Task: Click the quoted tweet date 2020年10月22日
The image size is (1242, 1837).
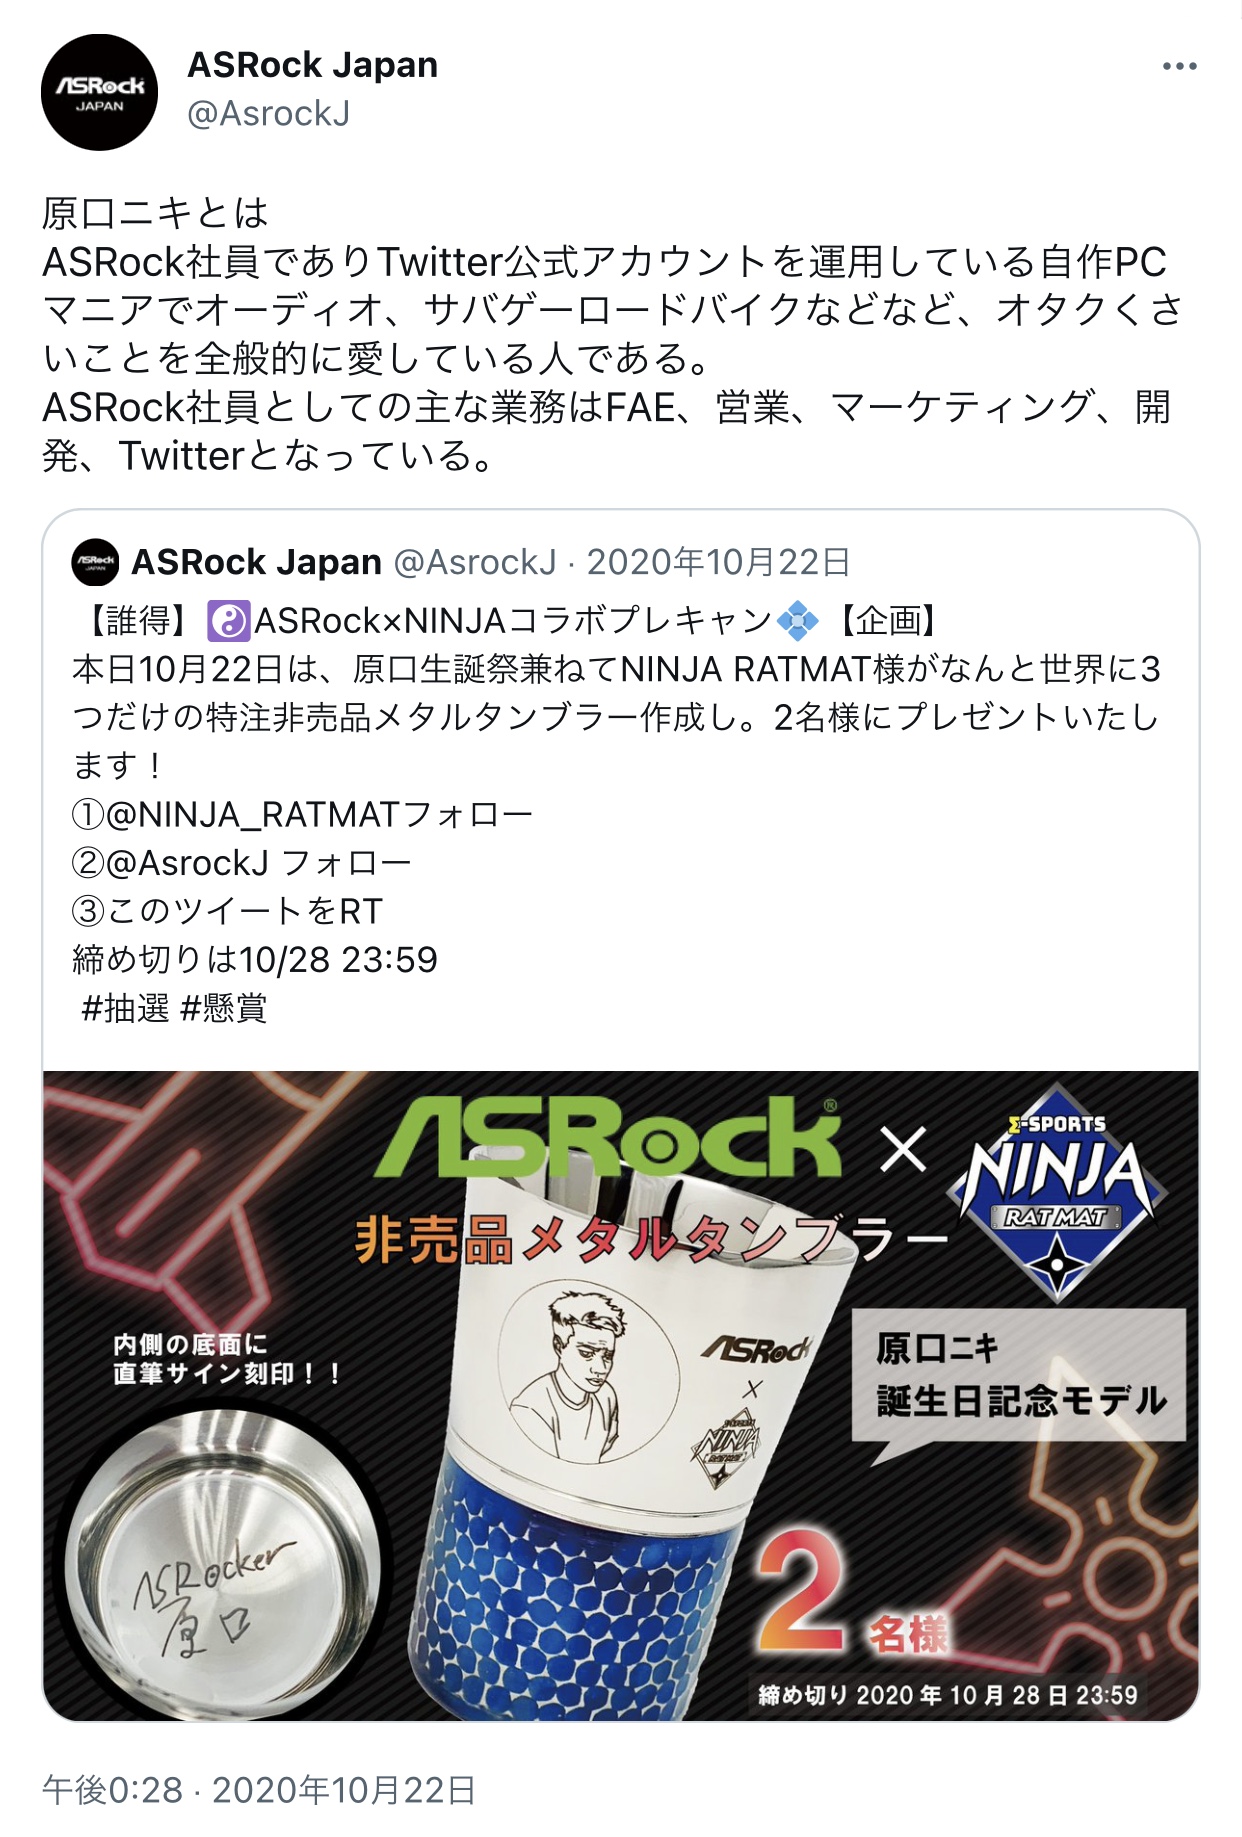Action: 718,562
